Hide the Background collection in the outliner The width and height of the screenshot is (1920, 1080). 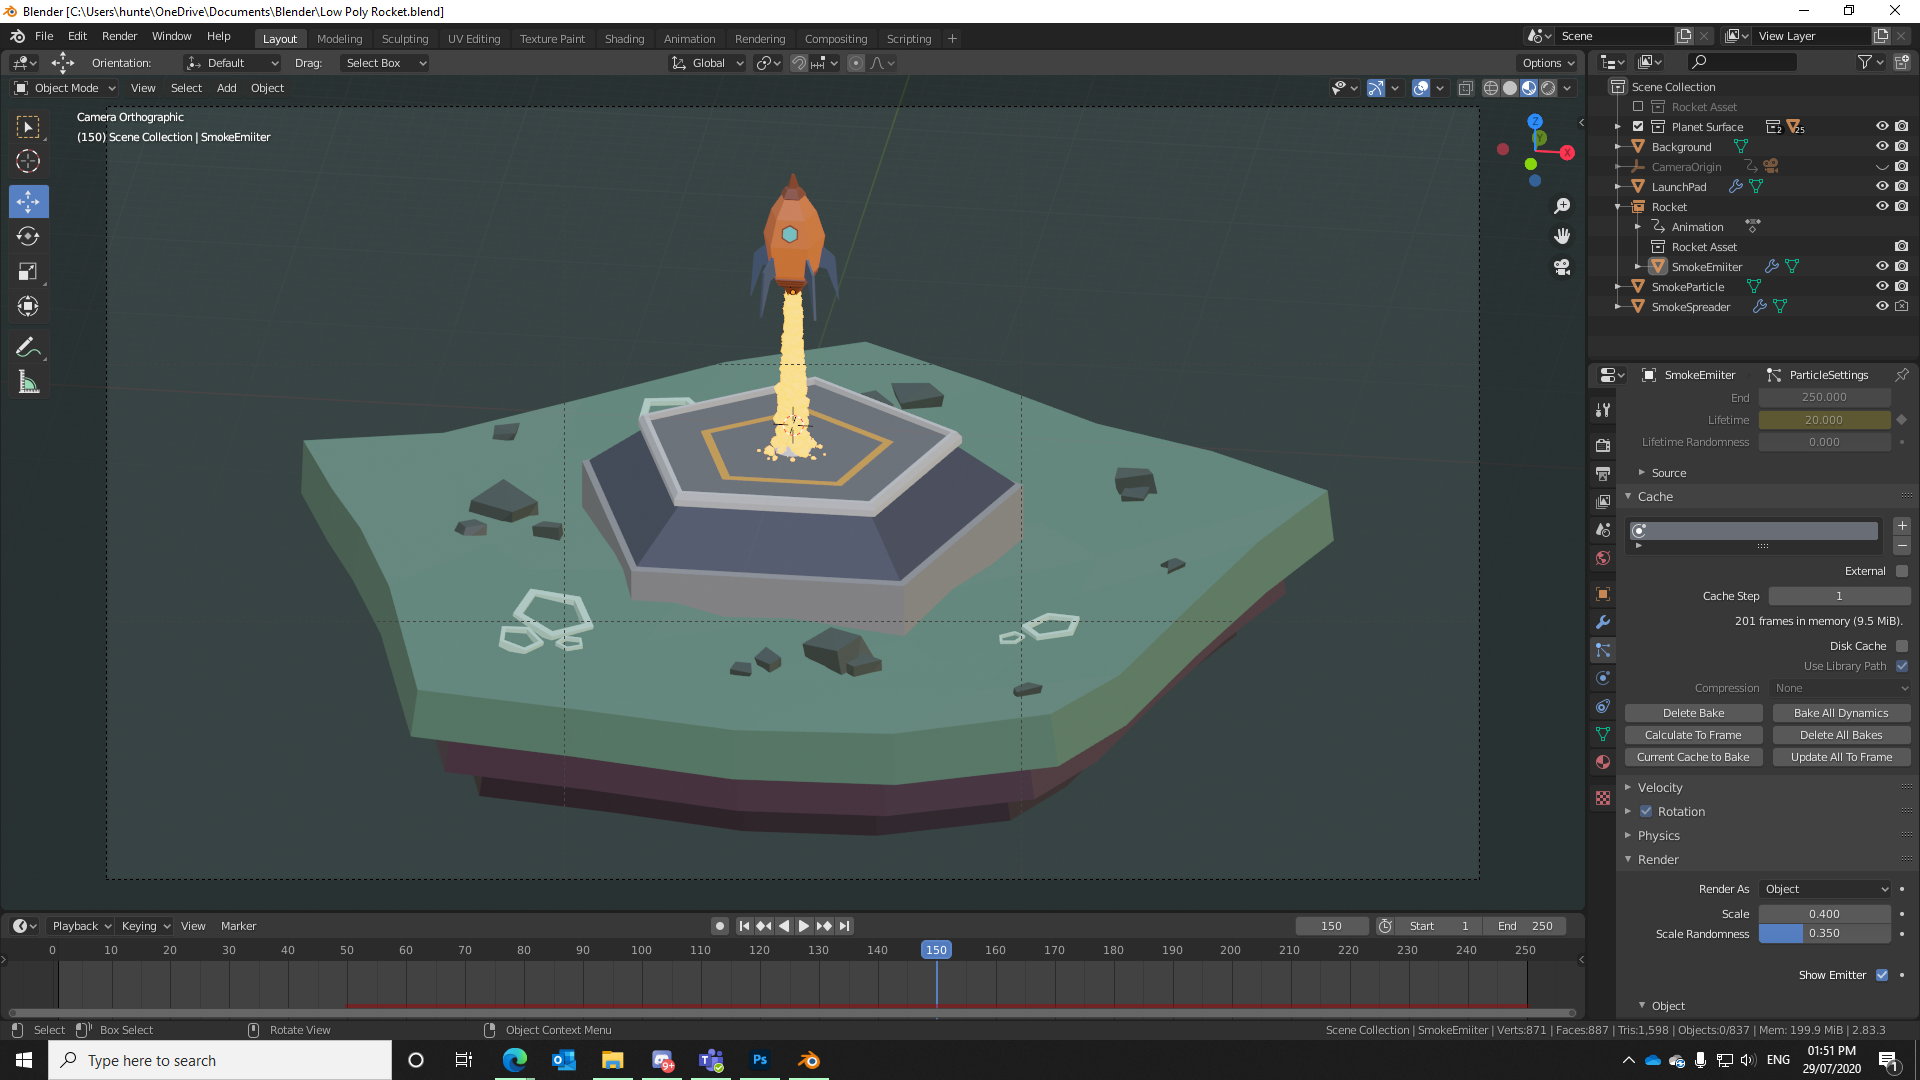[x=1883, y=146]
